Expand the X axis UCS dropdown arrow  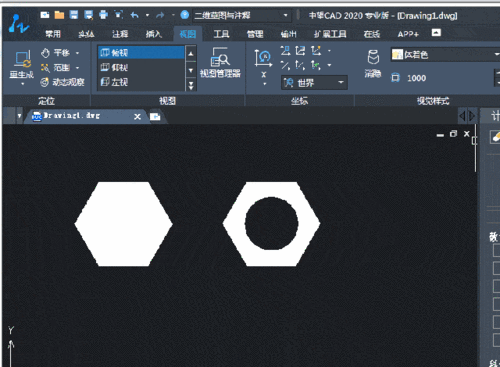tap(264, 84)
